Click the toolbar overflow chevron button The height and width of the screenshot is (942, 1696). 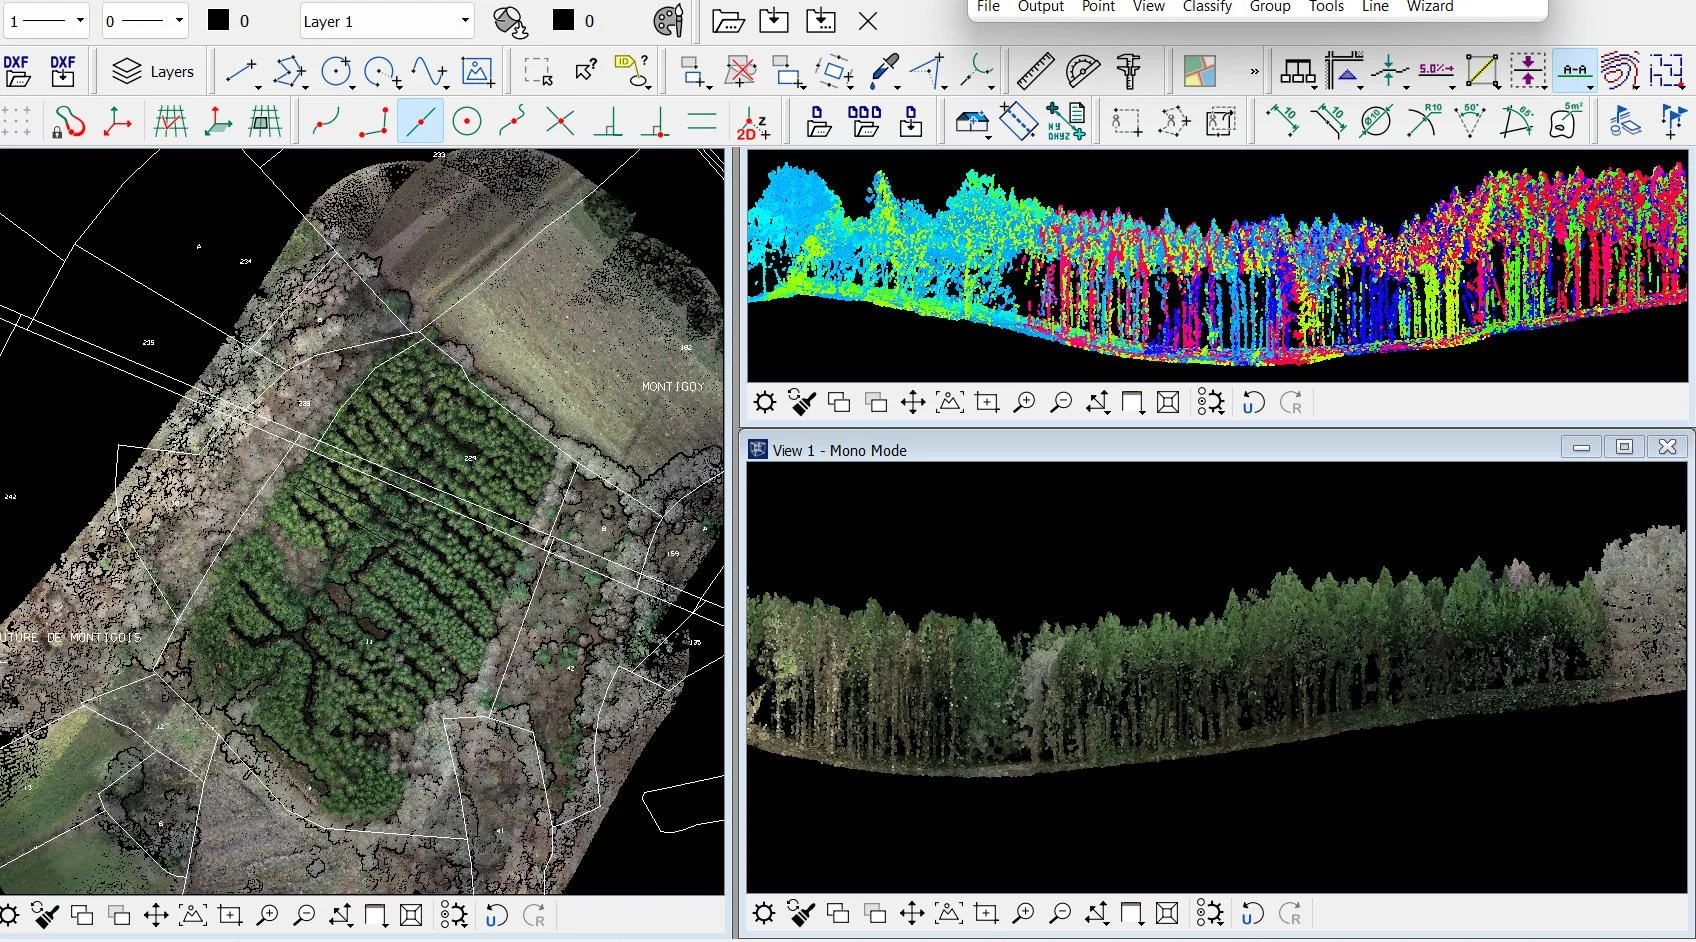1254,72
